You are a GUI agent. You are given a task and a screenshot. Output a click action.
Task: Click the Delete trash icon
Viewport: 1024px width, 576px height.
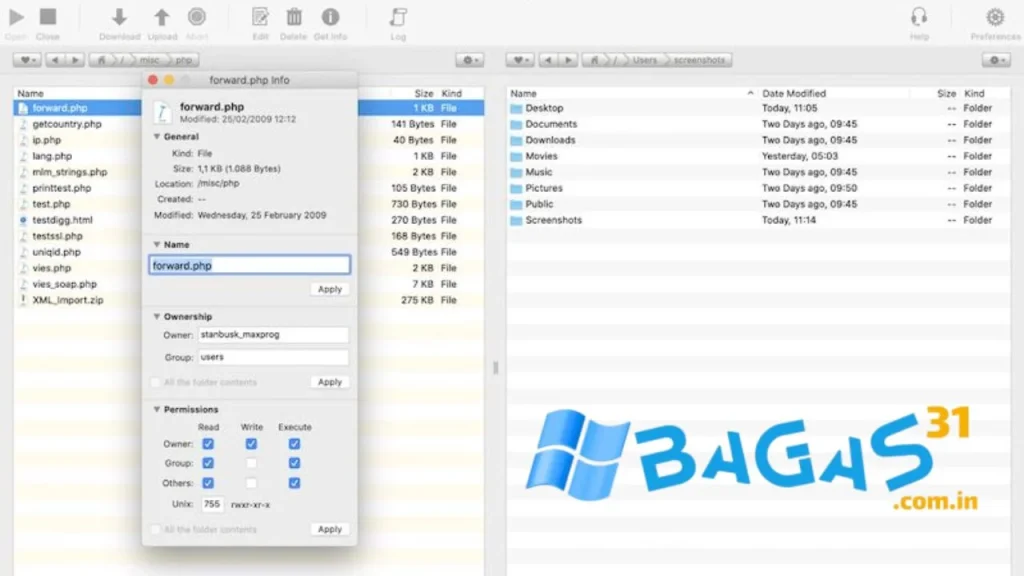click(294, 18)
